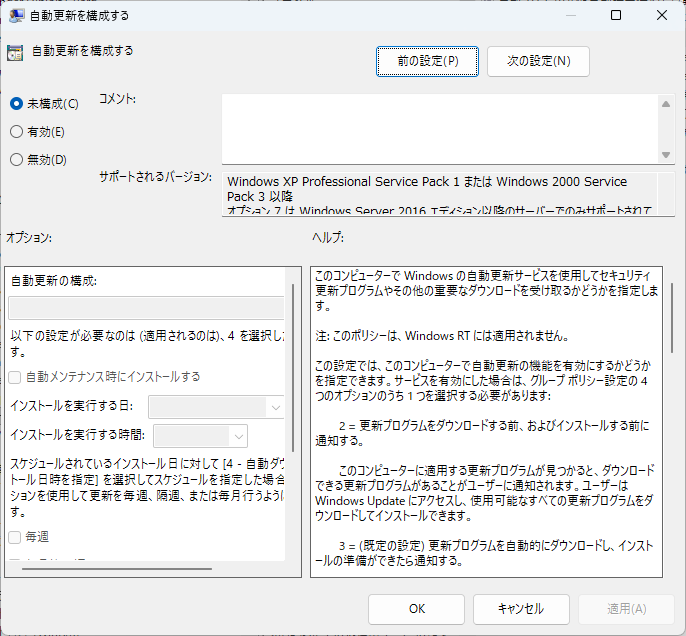Close the 自動更新を構成する dialog

click(x=662, y=16)
